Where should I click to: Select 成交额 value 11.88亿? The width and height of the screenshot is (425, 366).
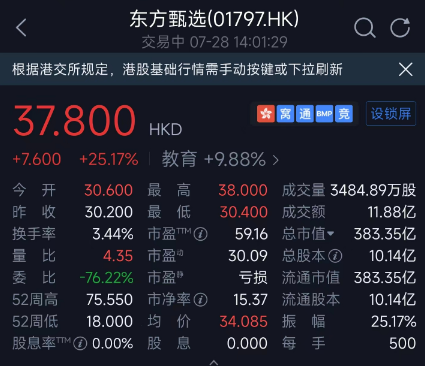click(392, 212)
